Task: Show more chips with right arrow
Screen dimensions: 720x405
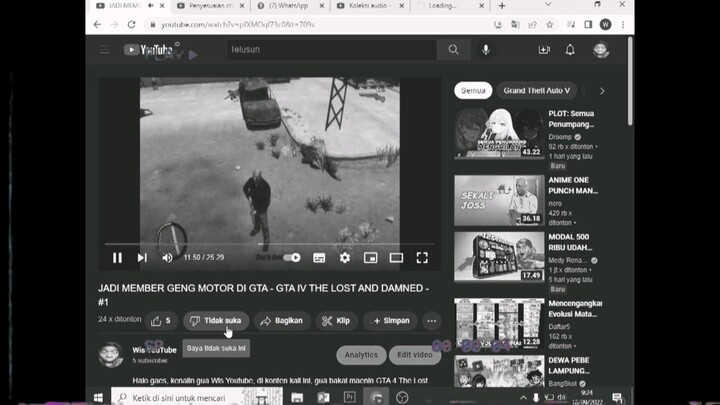Action: pos(602,91)
